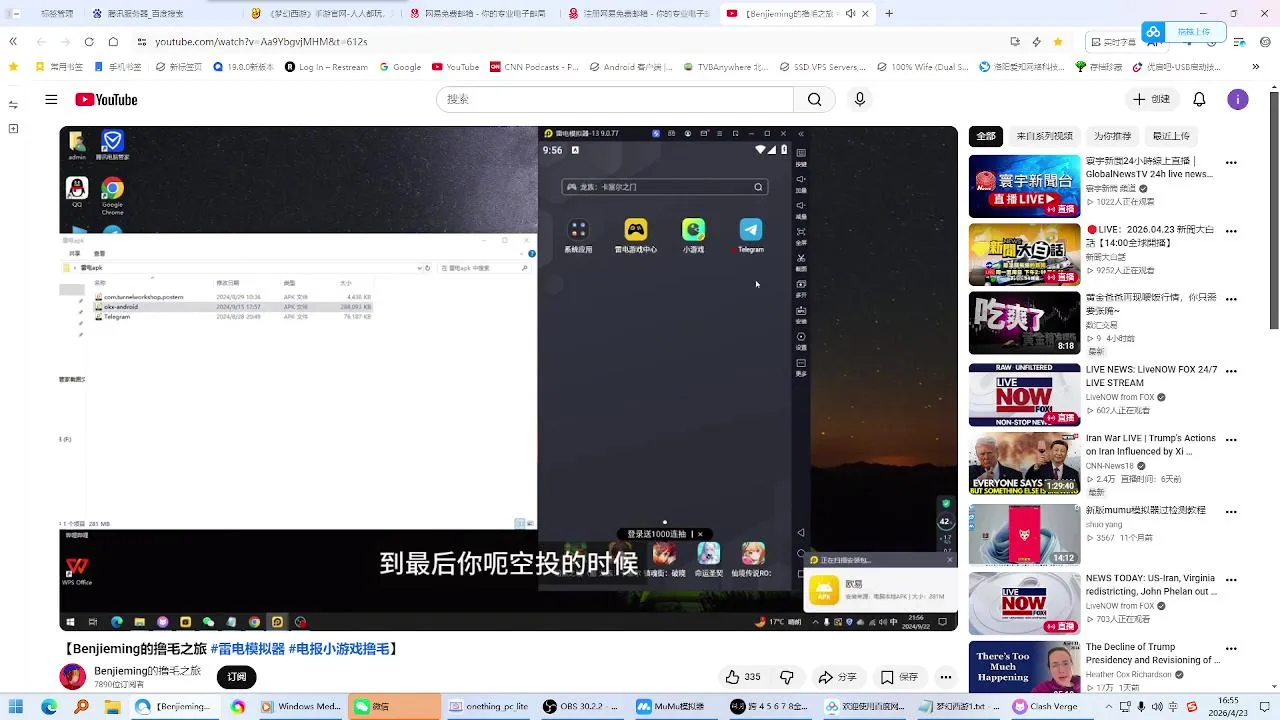Open a new browser tab
1280x720 pixels.
pos(889,14)
